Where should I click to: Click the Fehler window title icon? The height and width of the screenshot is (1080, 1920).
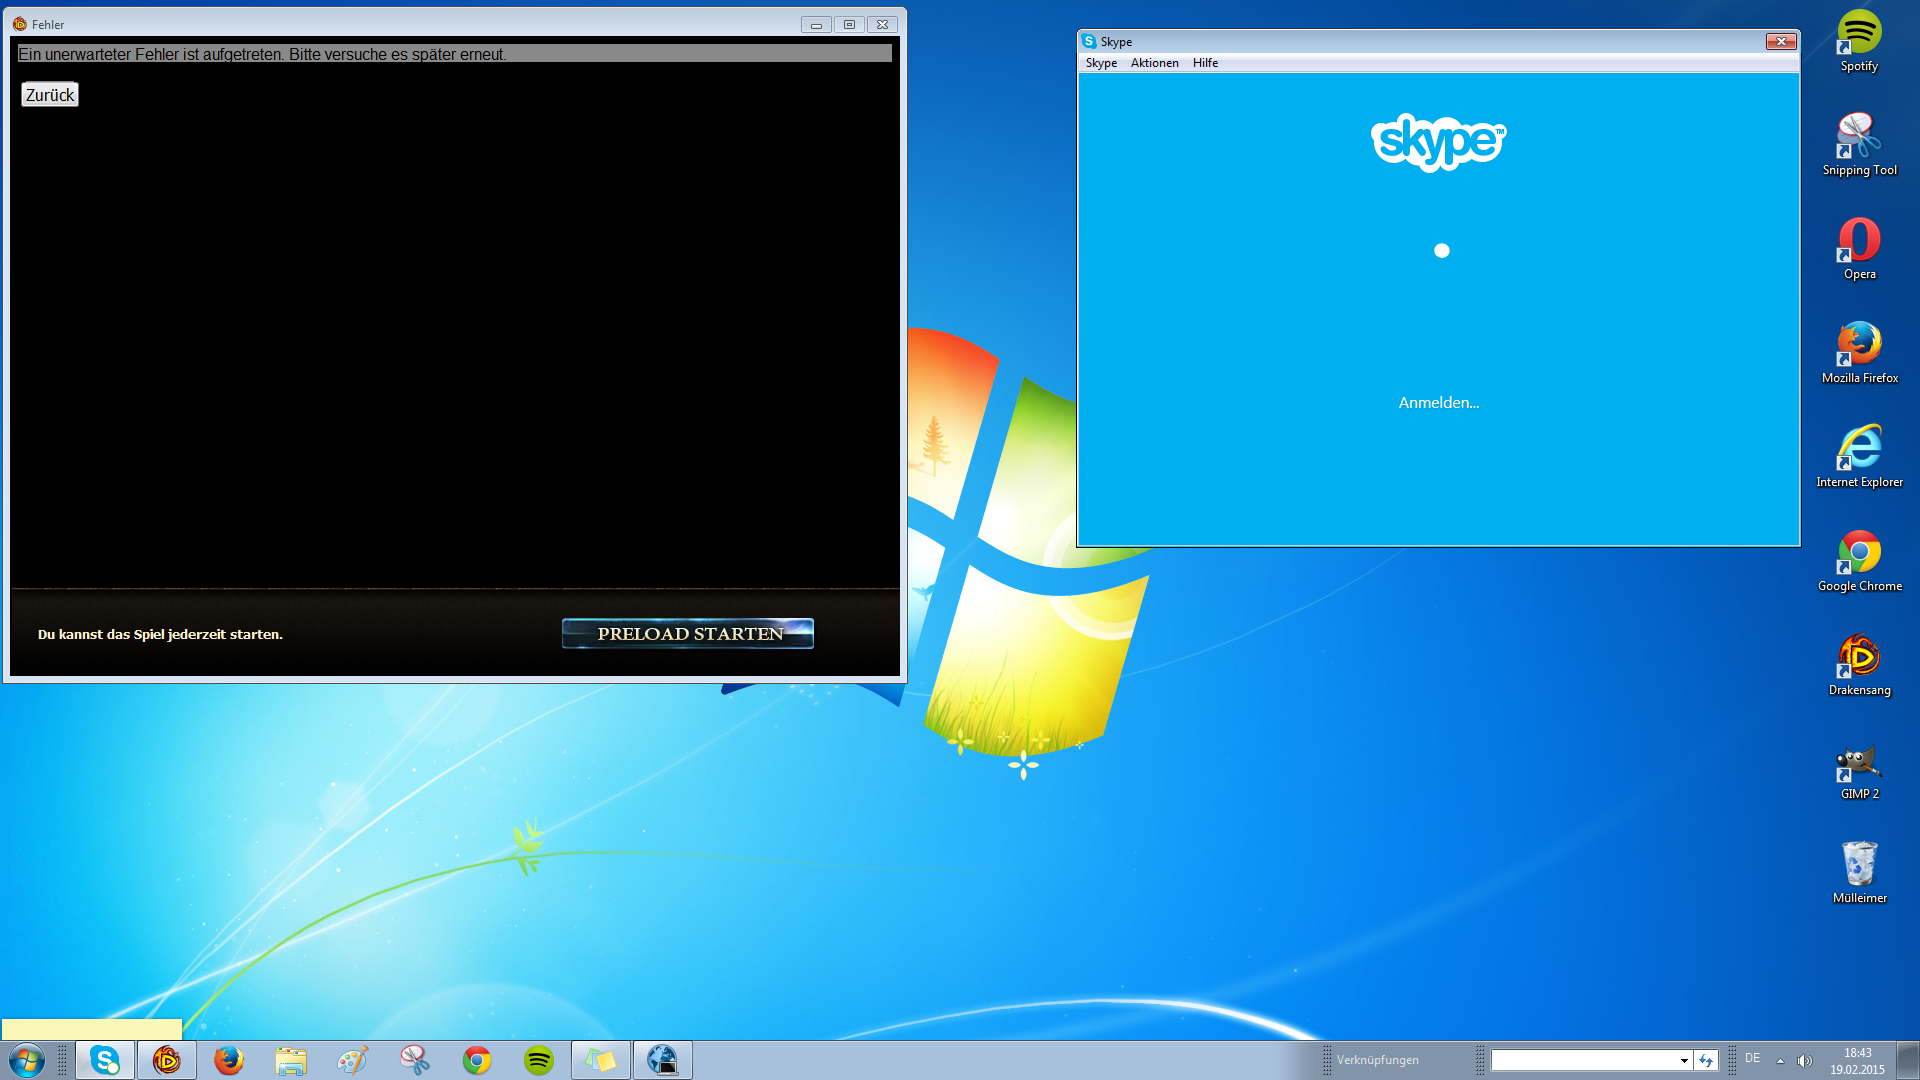(20, 24)
